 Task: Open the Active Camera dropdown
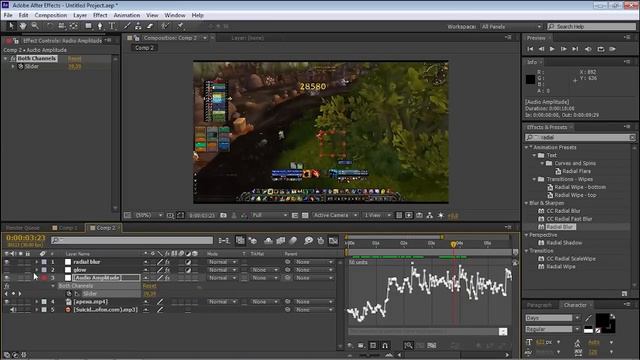335,215
